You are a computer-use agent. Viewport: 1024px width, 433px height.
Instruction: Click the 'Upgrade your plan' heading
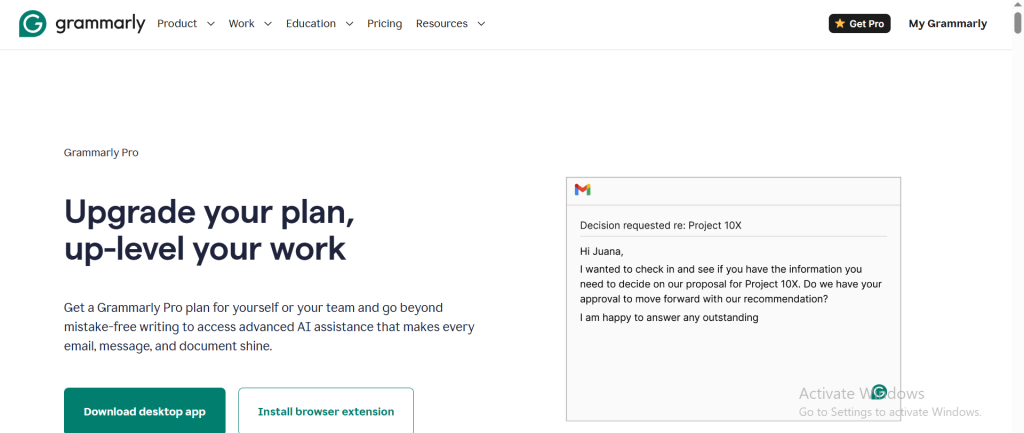coord(210,230)
